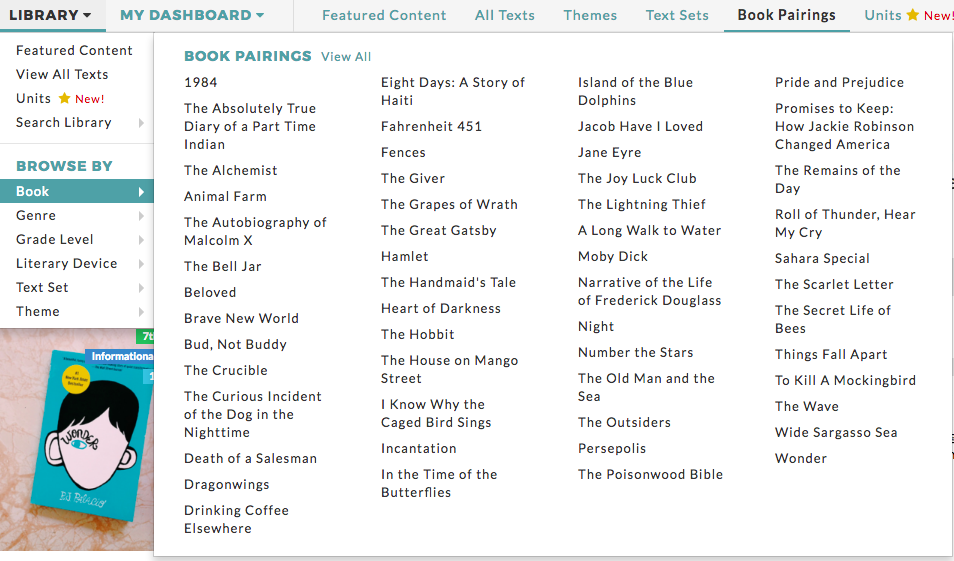954x561 pixels.
Task: Open the Brave New World pairing
Action: tap(242, 318)
